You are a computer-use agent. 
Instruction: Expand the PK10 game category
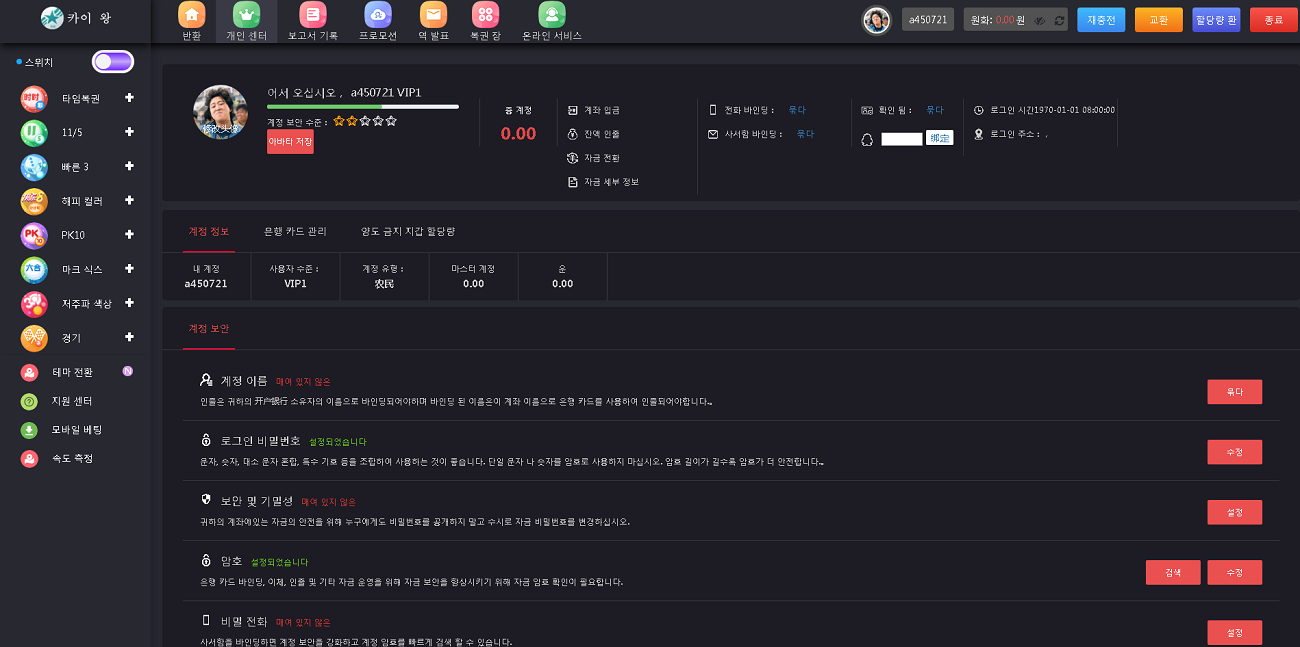coord(129,235)
